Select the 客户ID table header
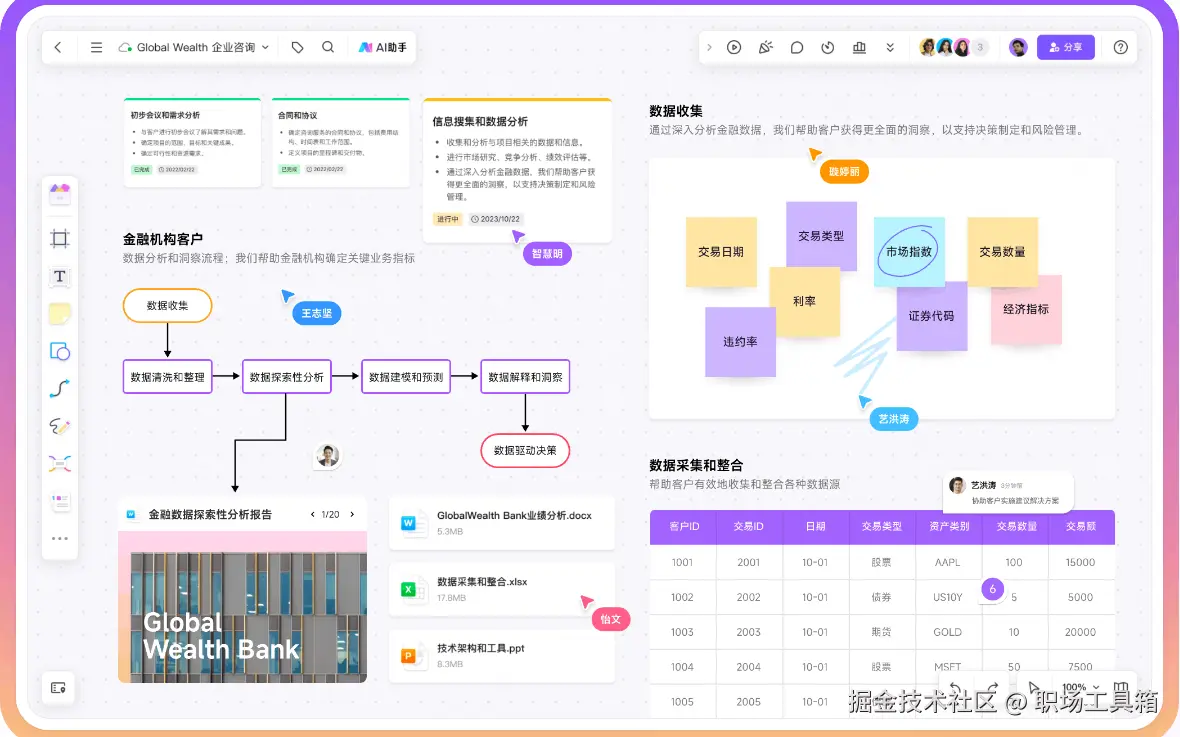This screenshot has height=737, width=1180. click(x=683, y=526)
